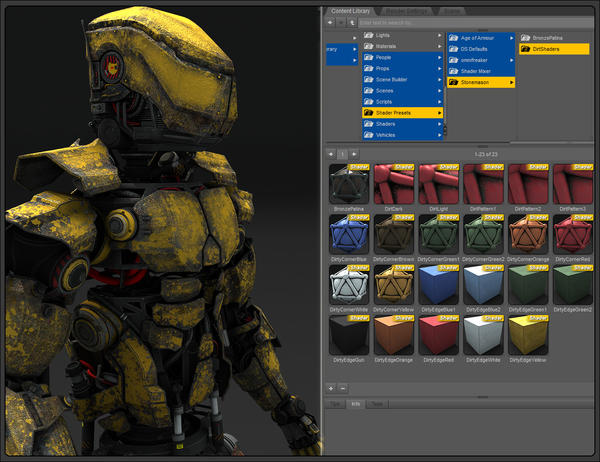Open the Props folder
Viewport: 600px width, 462px height.
(403, 69)
